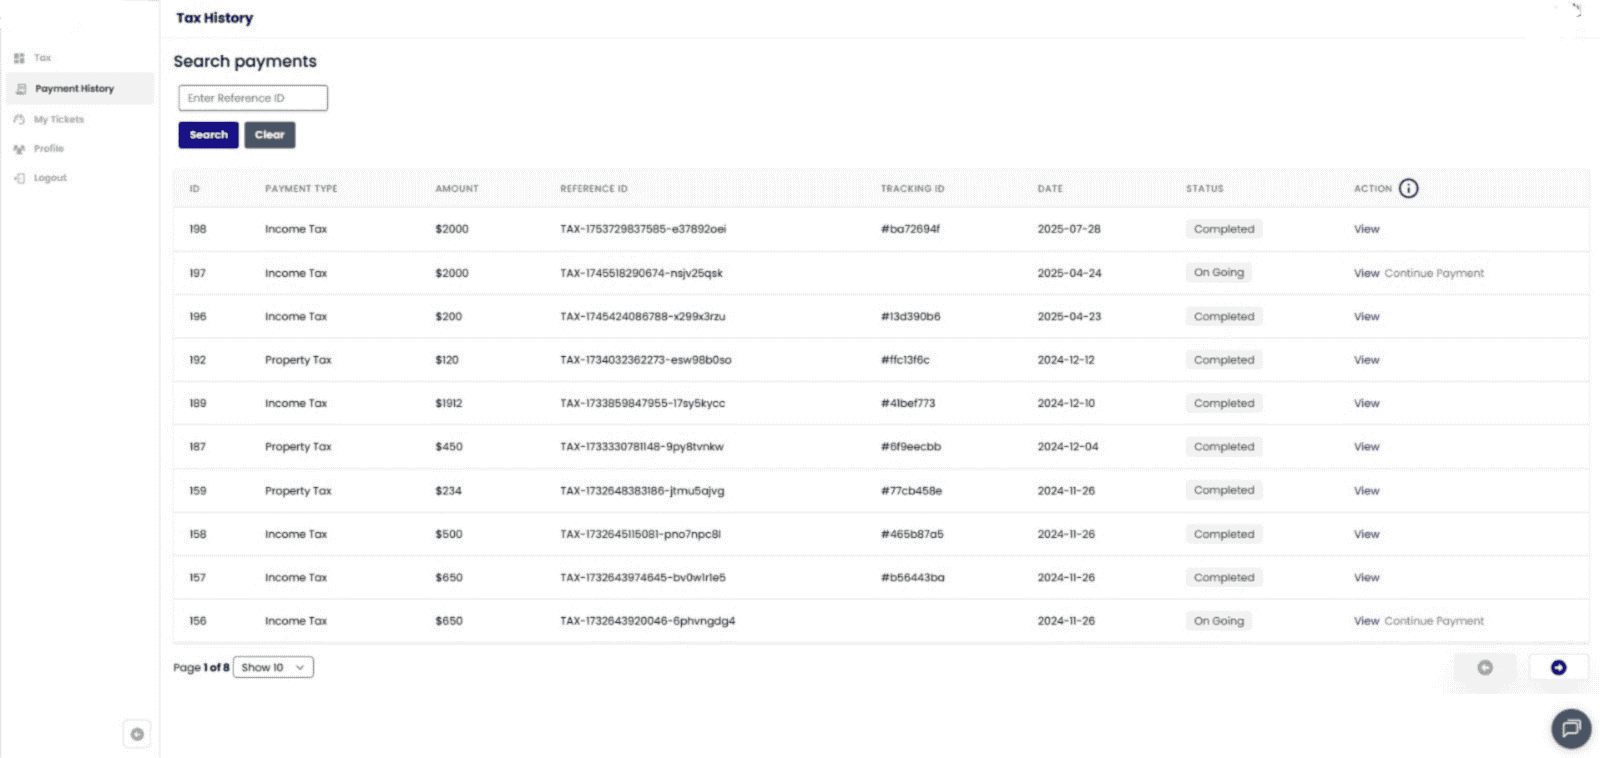Screen dimensions: 1600x758
Task: Click the Date column header
Action: (x=1050, y=189)
